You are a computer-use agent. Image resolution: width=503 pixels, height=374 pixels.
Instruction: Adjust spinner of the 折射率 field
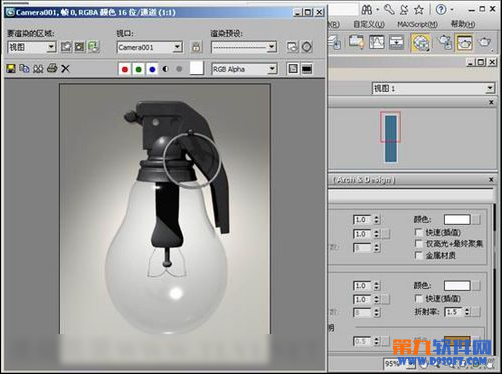467,312
